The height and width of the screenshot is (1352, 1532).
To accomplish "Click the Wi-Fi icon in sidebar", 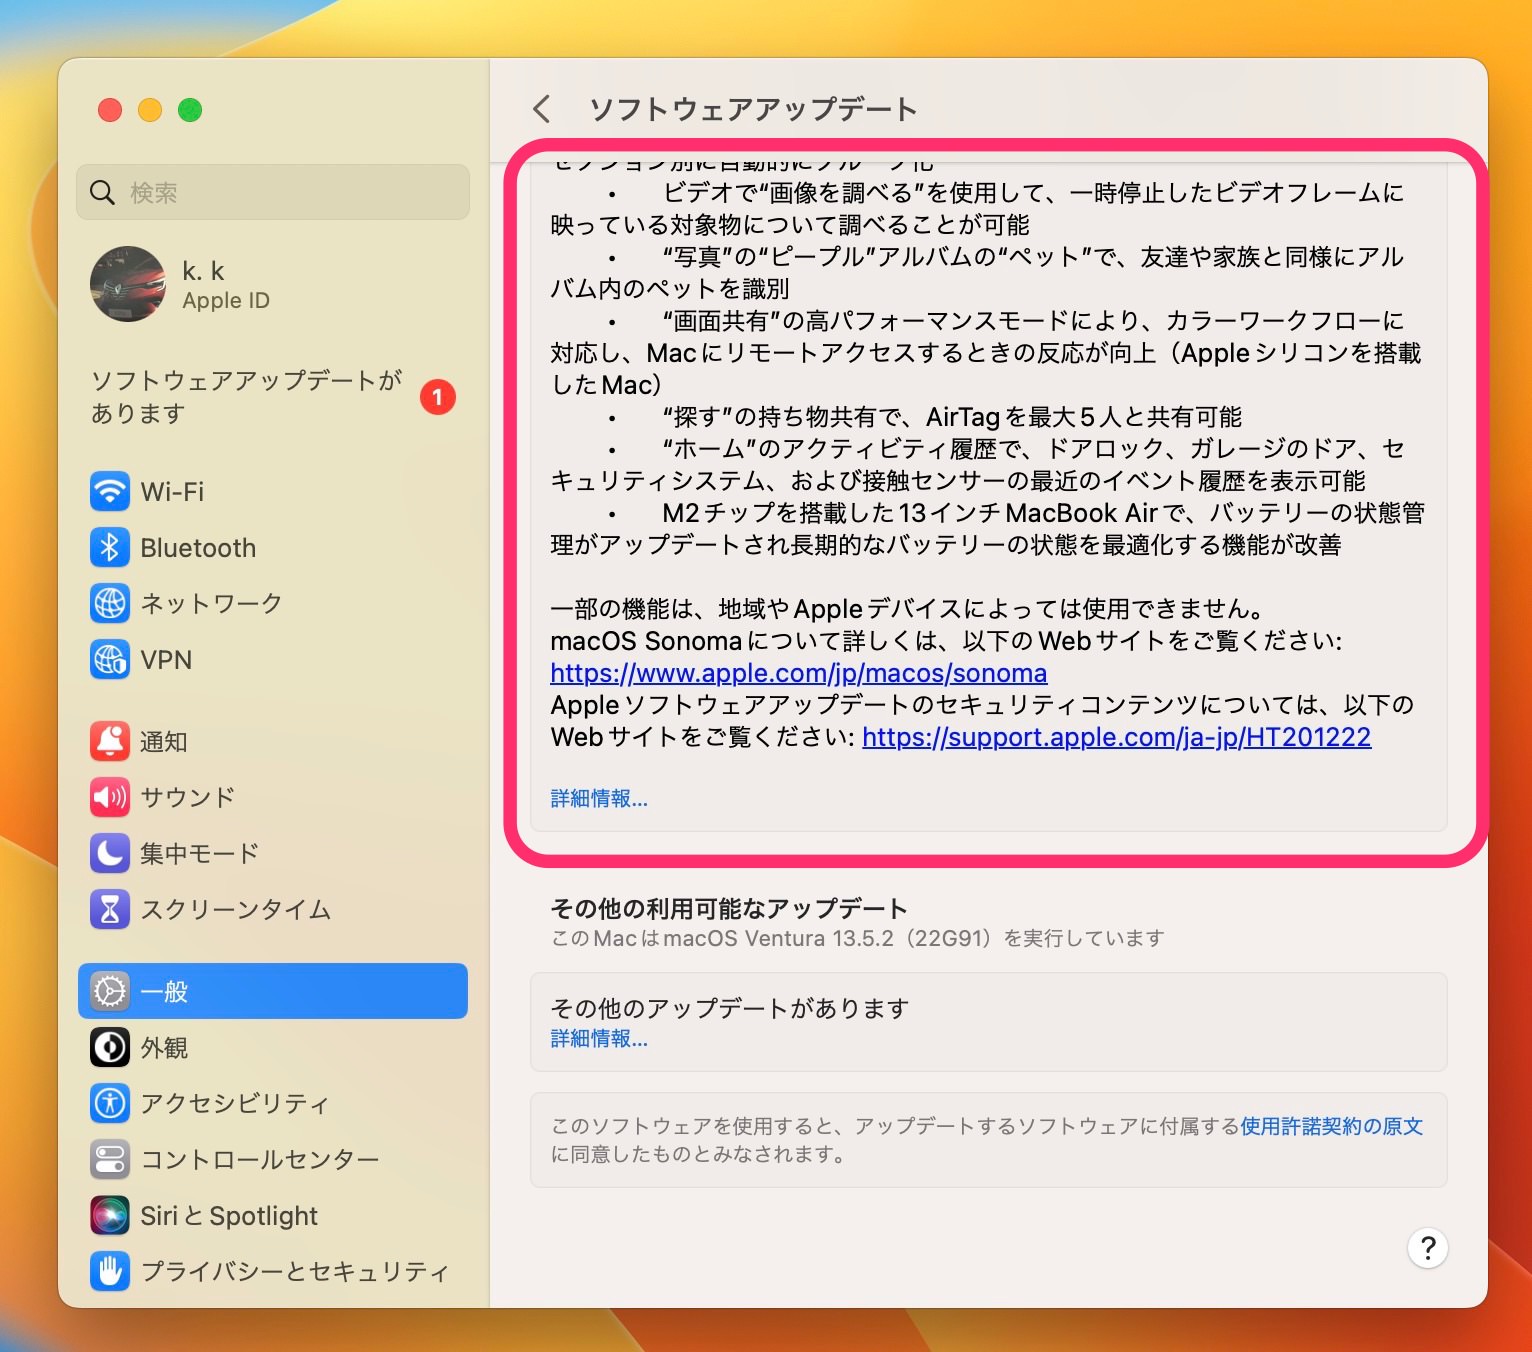I will pyautogui.click(x=110, y=491).
